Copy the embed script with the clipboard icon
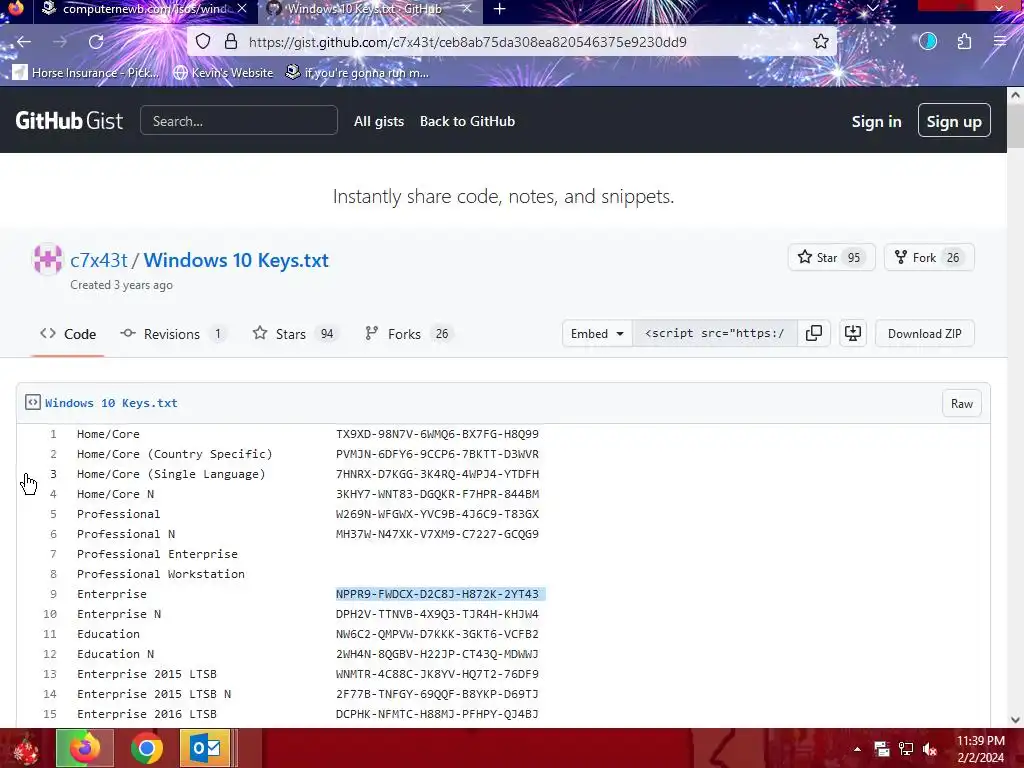Screen dimensions: 1024x768 pos(814,333)
